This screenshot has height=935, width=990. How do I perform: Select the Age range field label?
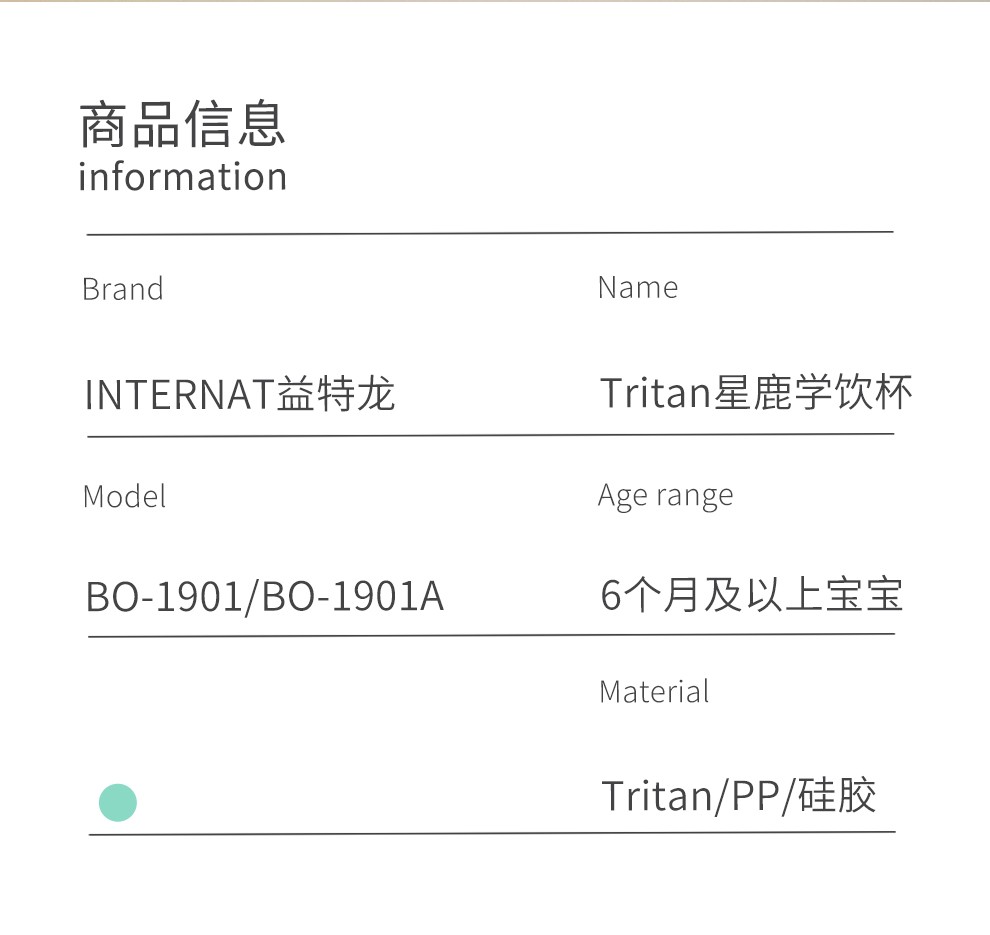tap(665, 495)
